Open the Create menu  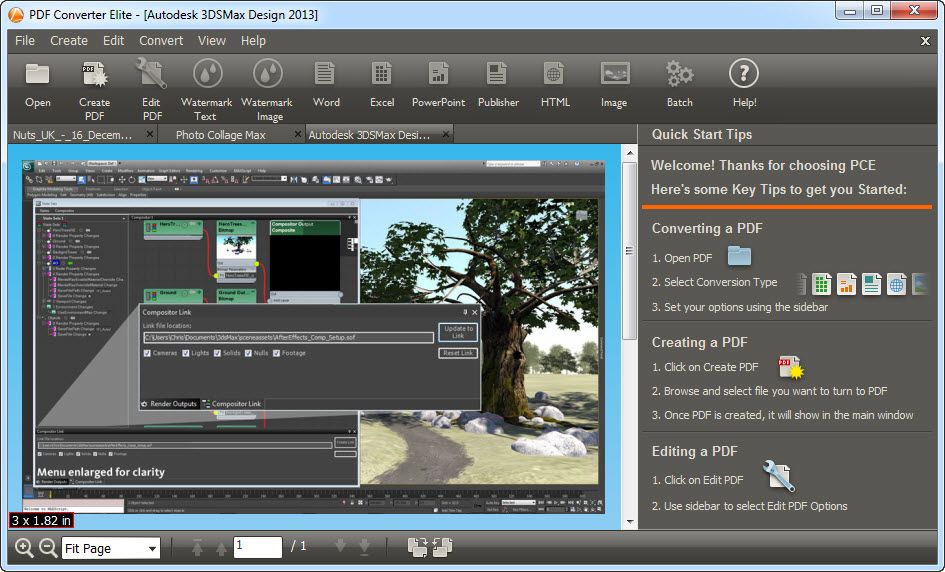pyautogui.click(x=69, y=40)
